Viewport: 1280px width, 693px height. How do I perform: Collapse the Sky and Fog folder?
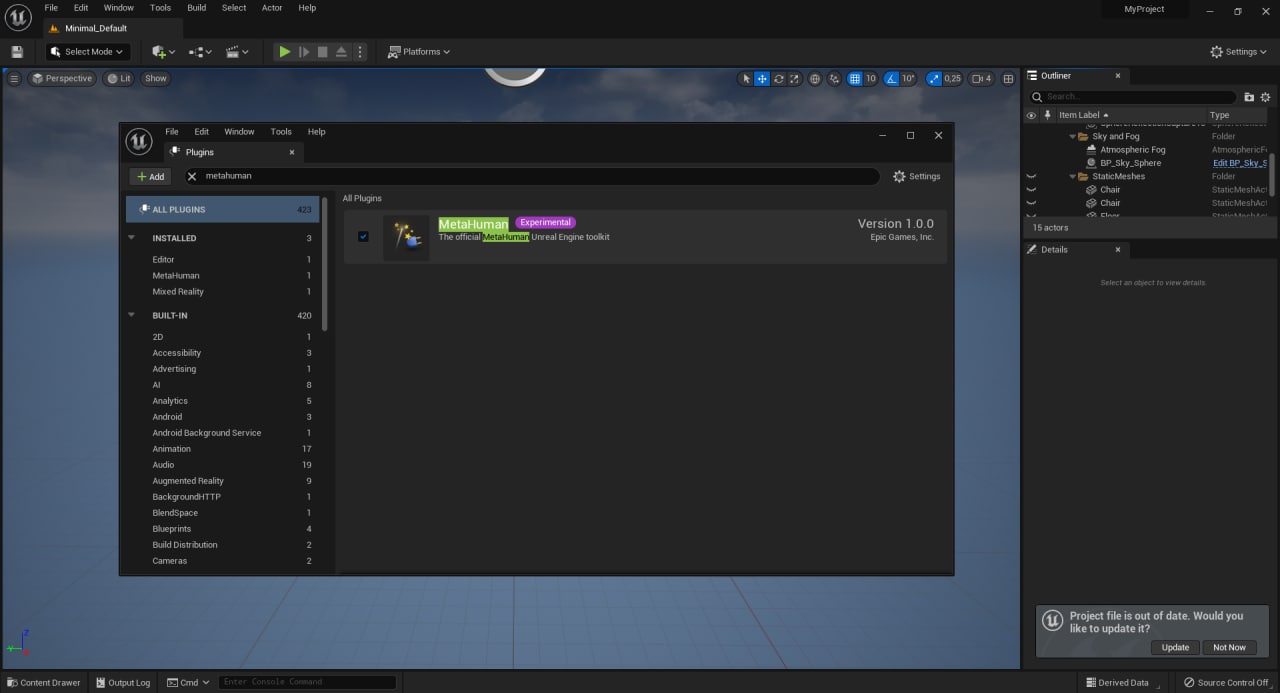[x=1072, y=136]
